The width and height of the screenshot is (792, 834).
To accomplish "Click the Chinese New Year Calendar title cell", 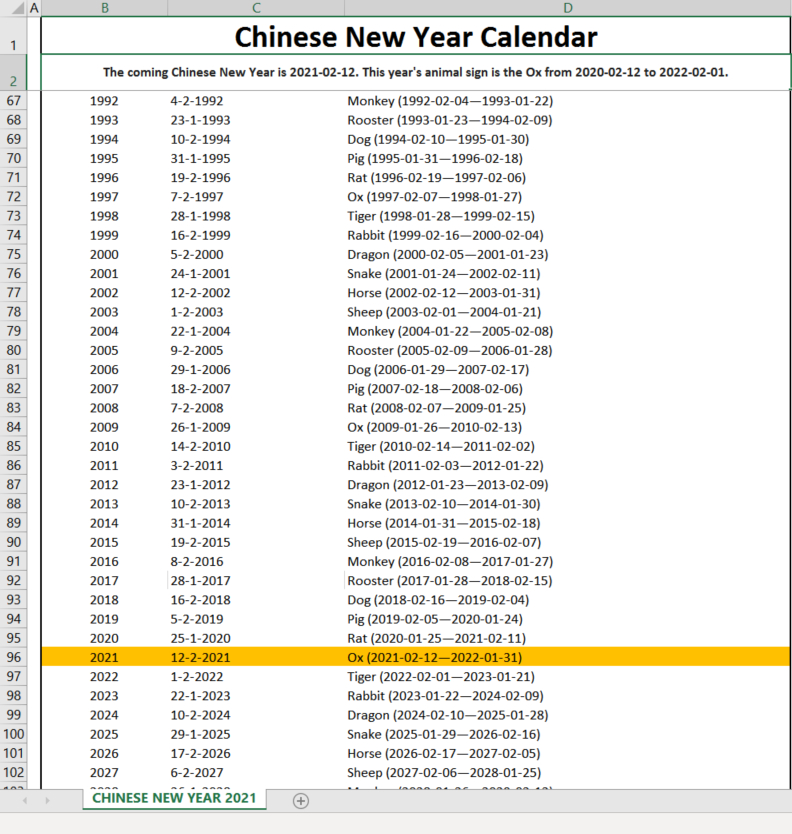I will (x=416, y=36).
